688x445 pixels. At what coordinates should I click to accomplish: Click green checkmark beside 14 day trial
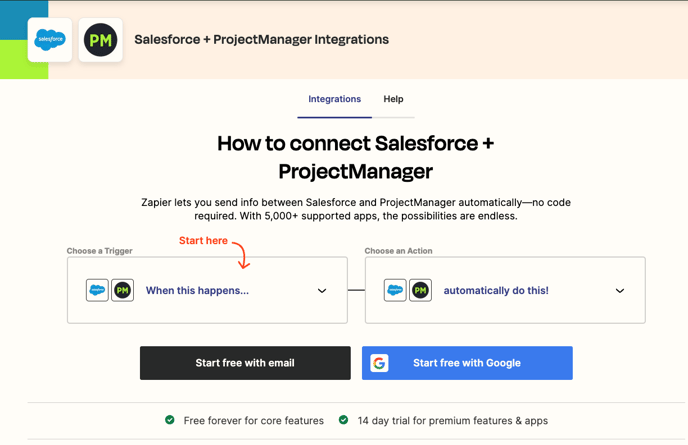point(344,420)
